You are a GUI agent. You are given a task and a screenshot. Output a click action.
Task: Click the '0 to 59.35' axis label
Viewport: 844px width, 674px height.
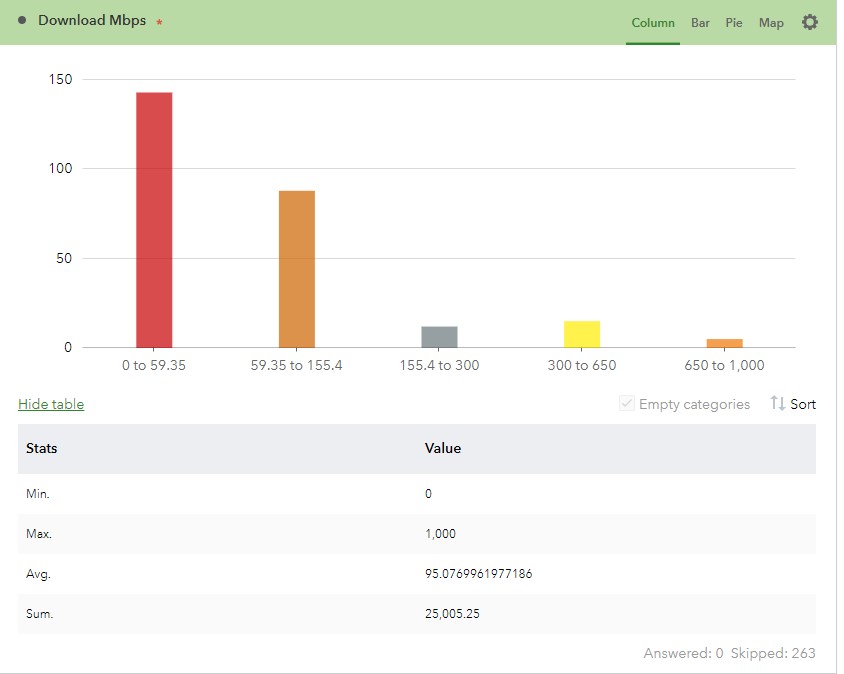coord(154,366)
